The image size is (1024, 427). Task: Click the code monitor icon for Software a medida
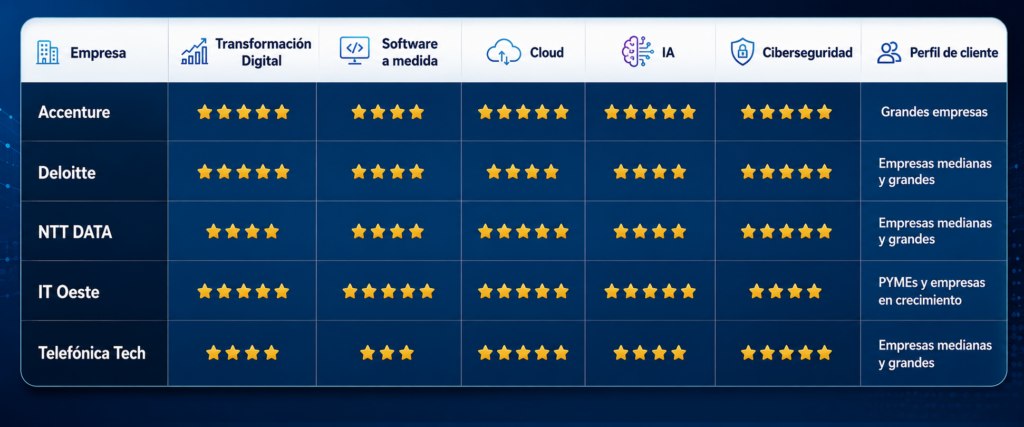pos(355,52)
